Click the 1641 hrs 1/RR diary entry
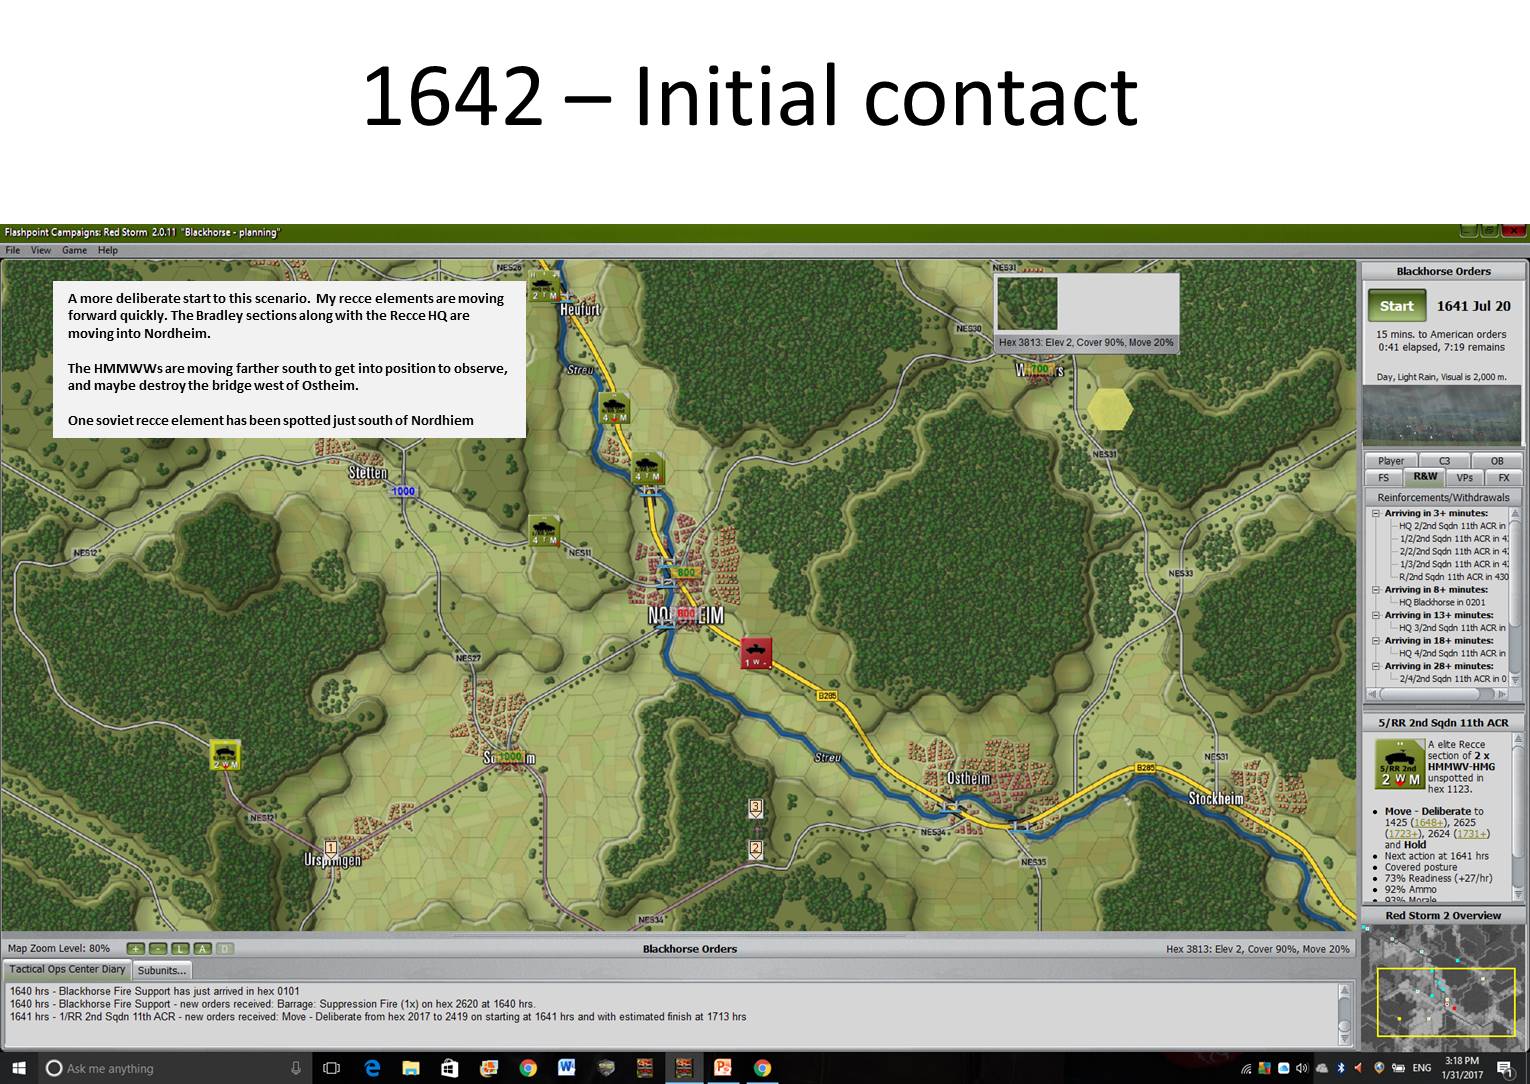Image resolution: width=1530 pixels, height=1084 pixels. click(378, 1017)
